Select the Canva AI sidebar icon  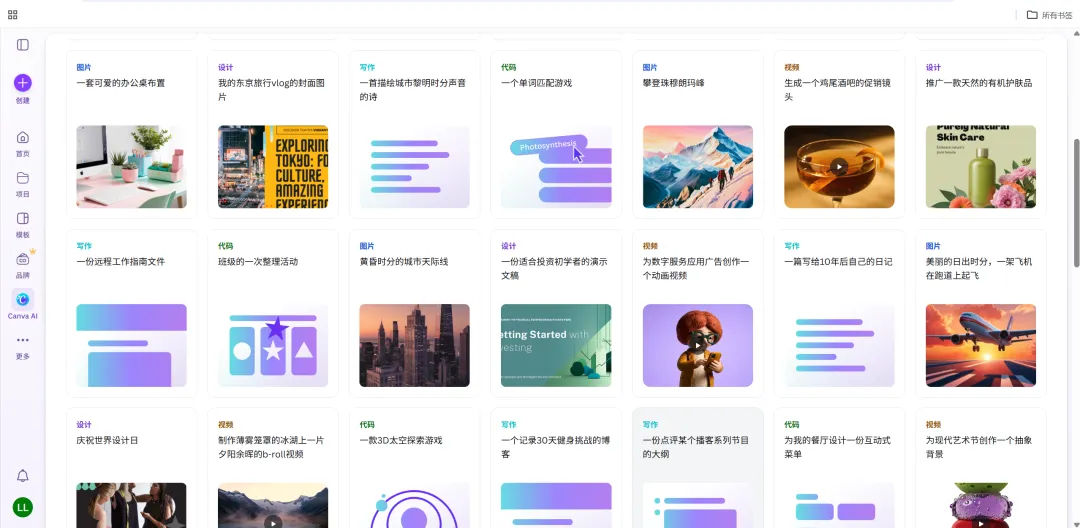click(23, 299)
